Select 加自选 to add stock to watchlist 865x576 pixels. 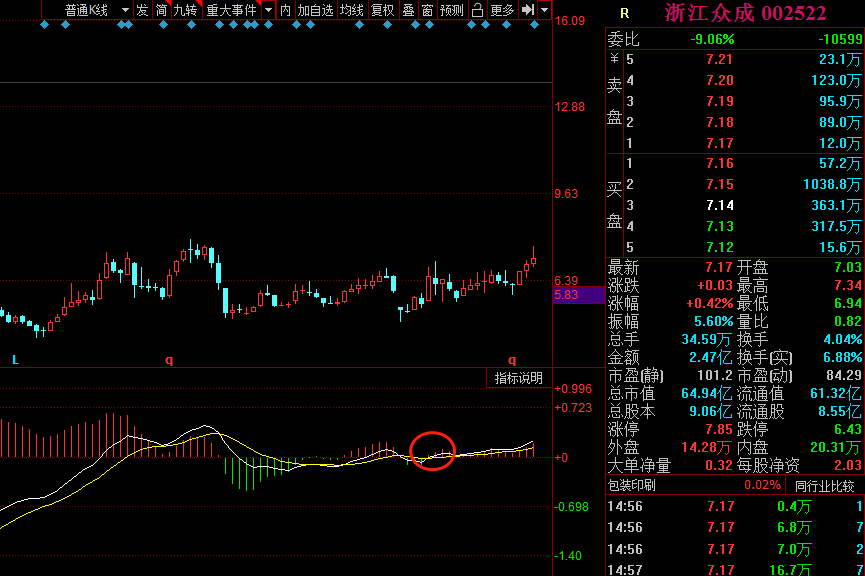[x=317, y=12]
